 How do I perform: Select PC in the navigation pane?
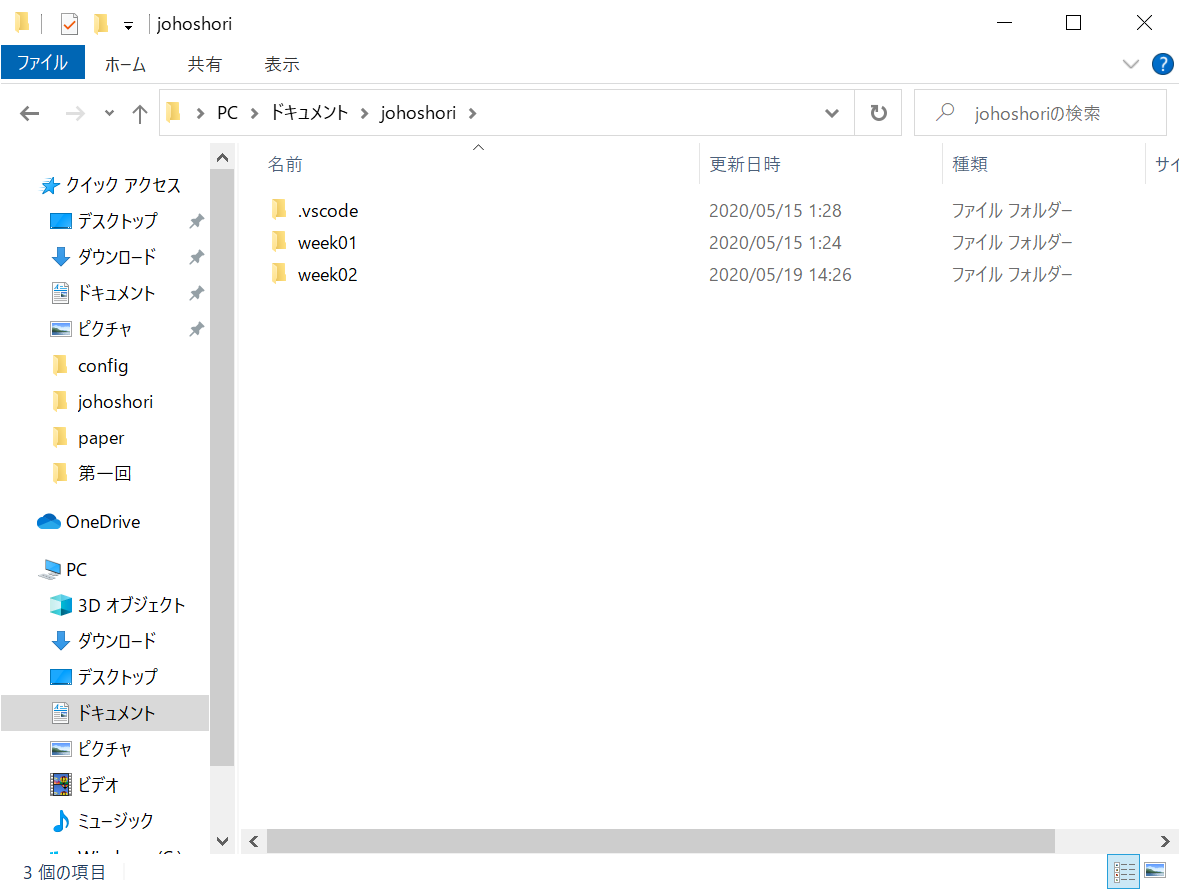point(76,570)
